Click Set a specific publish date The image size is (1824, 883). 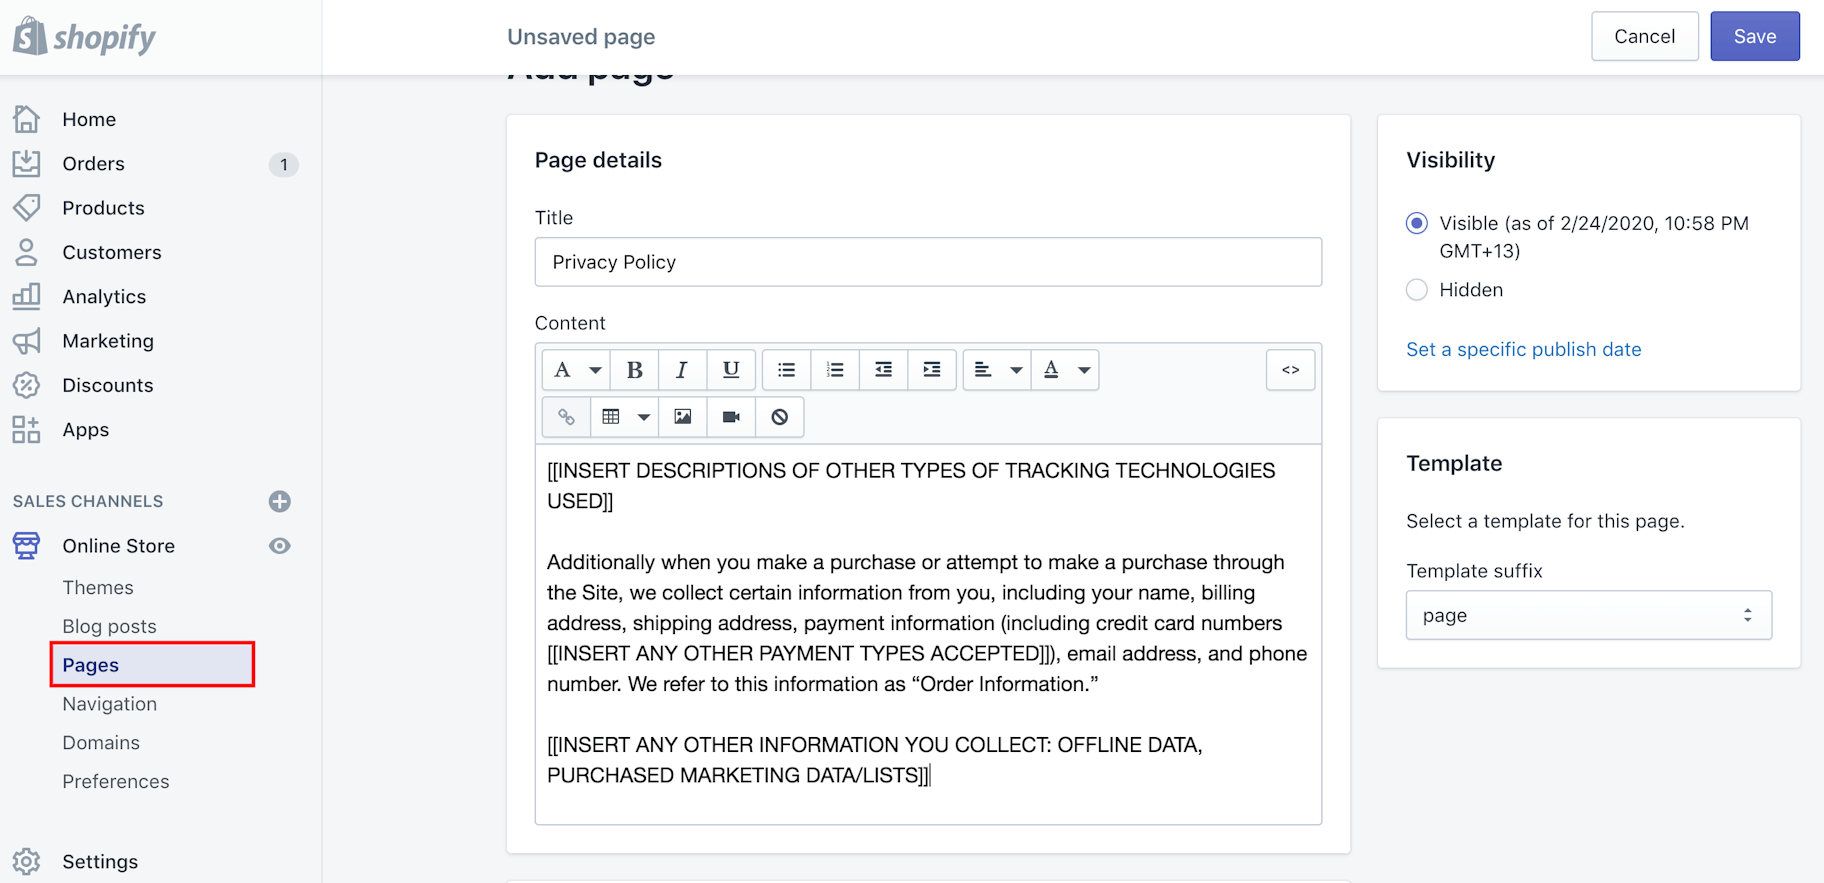[x=1523, y=349]
